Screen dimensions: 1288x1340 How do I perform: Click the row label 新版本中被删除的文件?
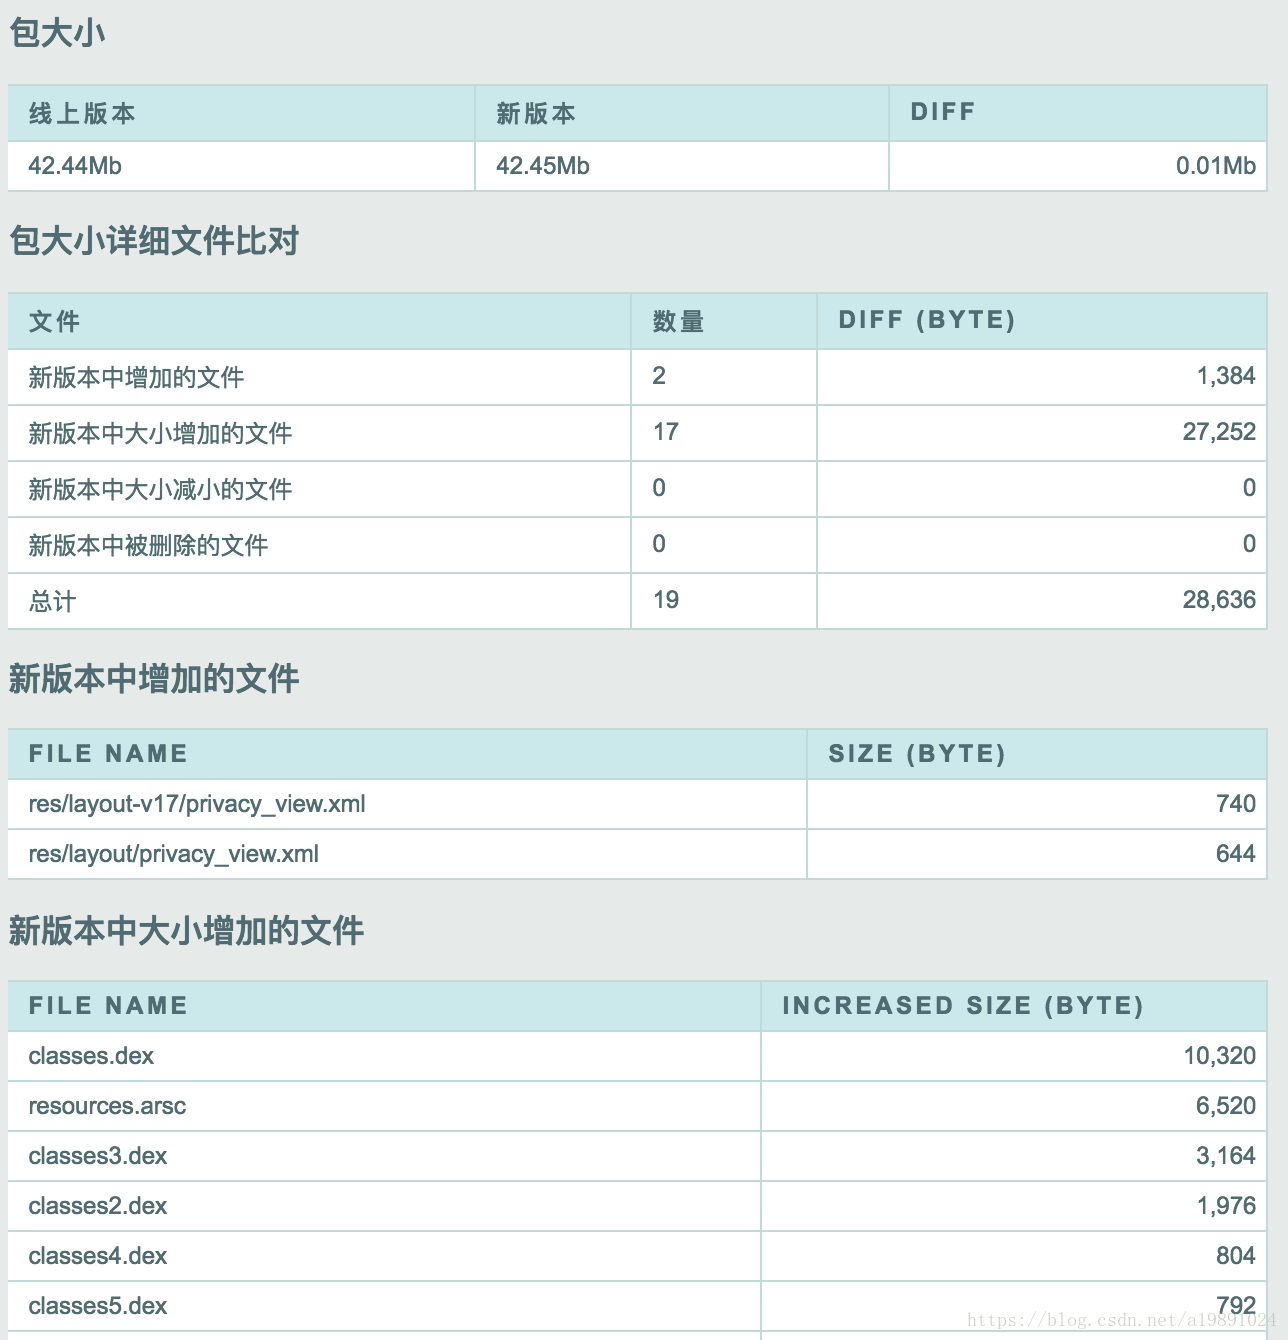tap(148, 545)
